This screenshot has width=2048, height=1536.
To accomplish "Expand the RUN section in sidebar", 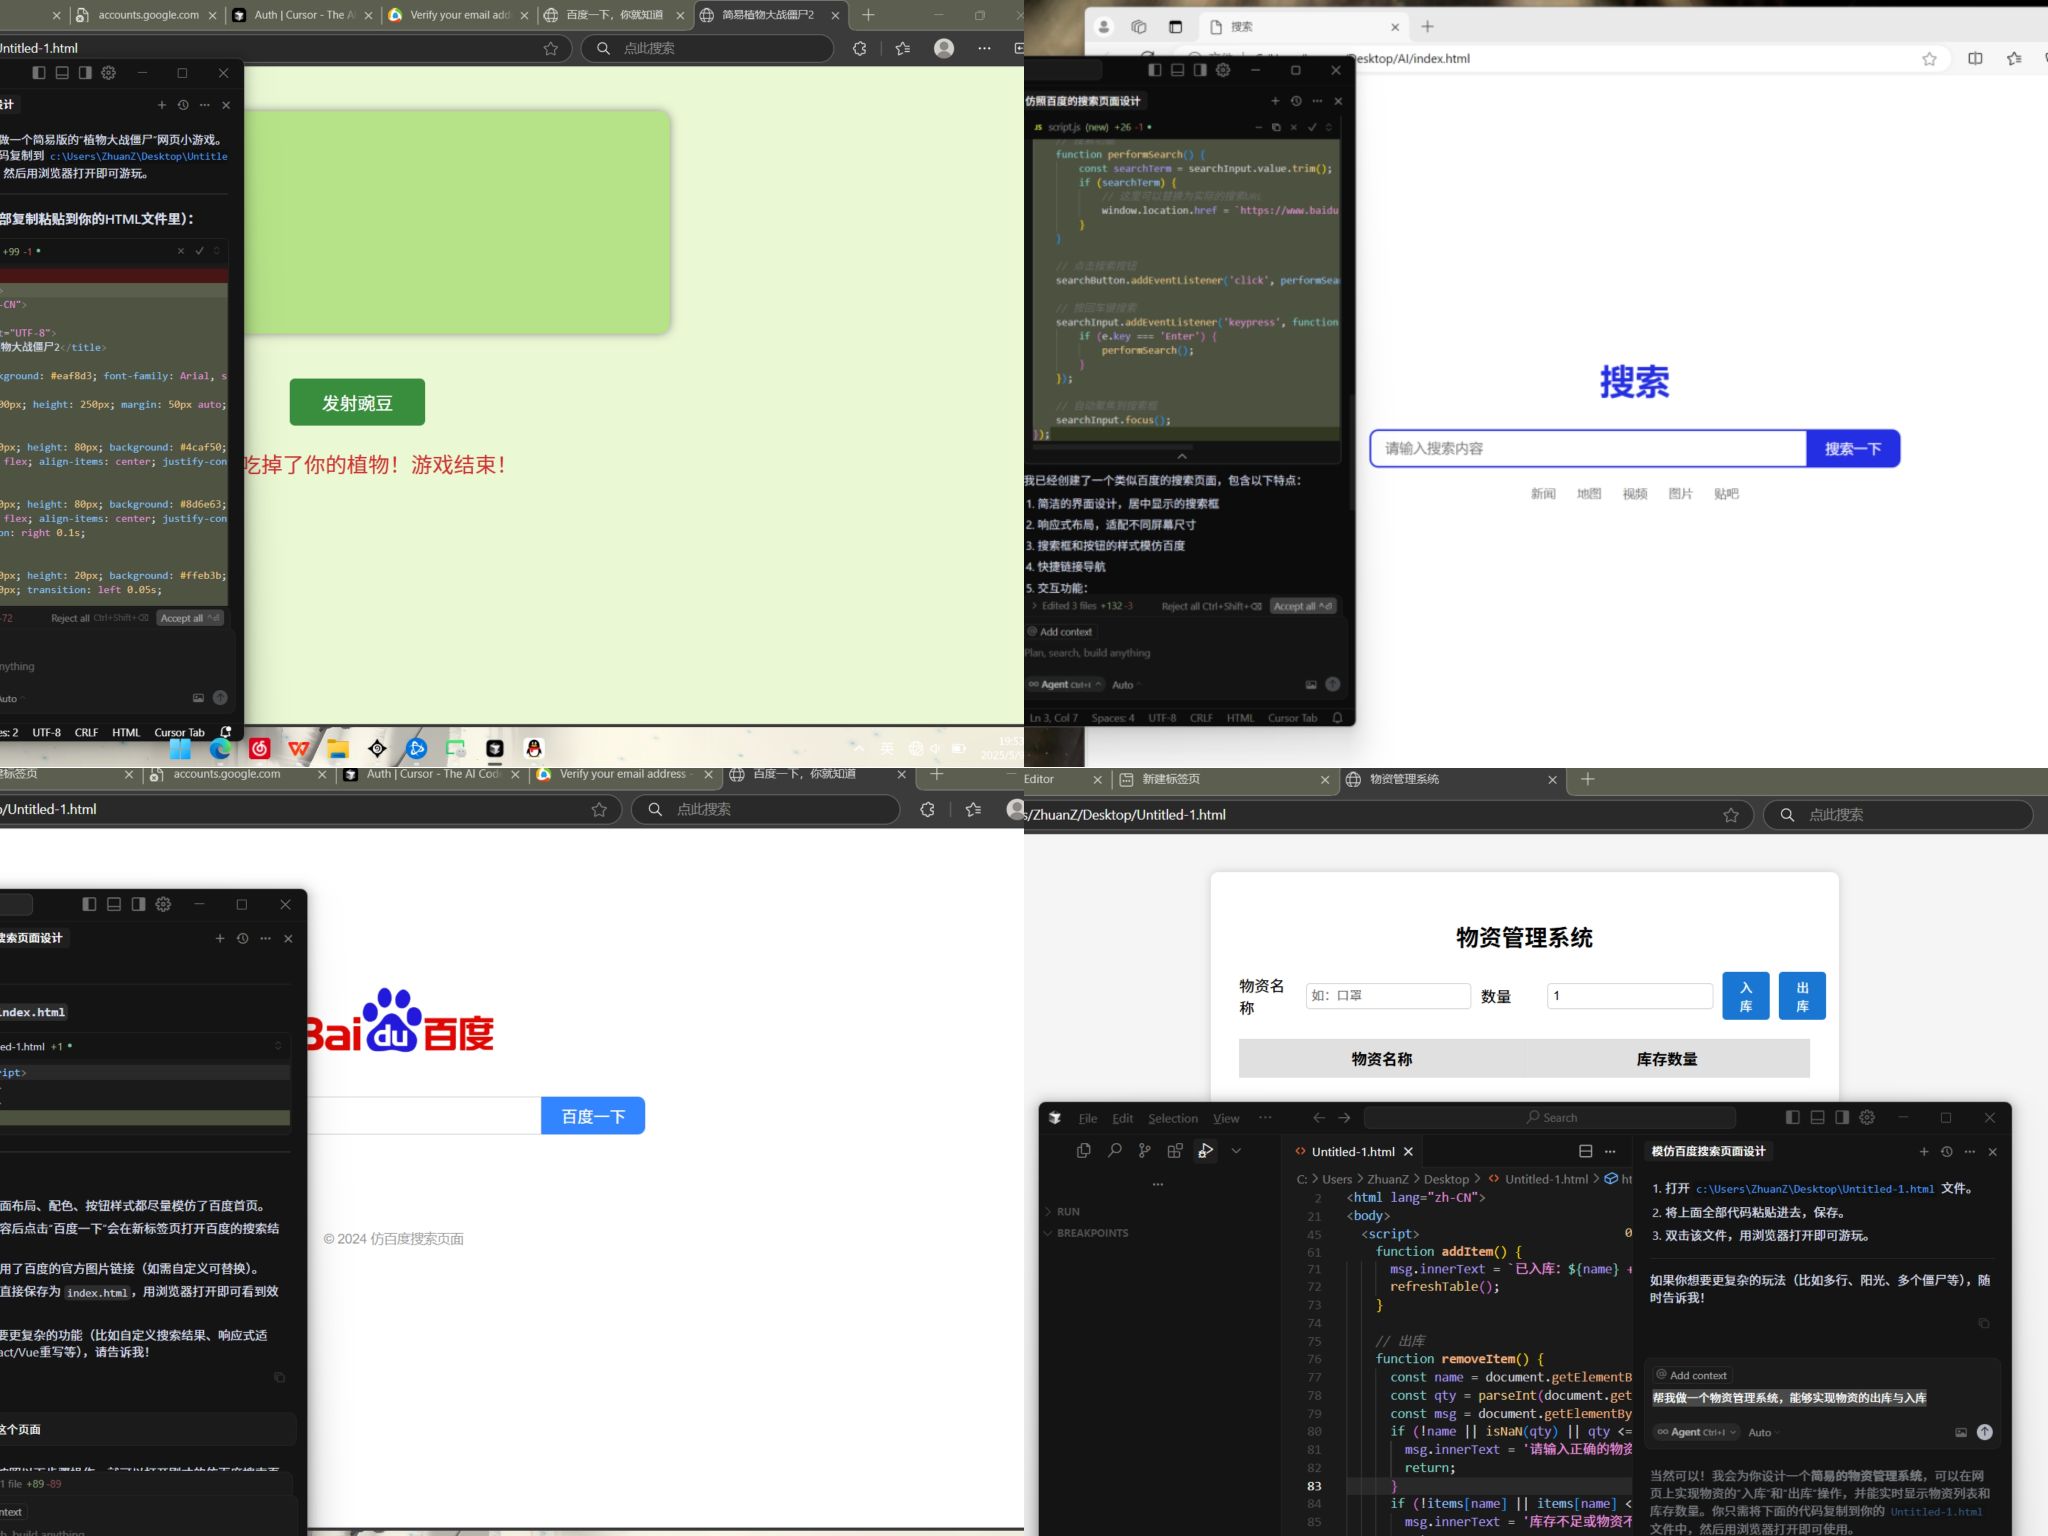I will click(1067, 1211).
